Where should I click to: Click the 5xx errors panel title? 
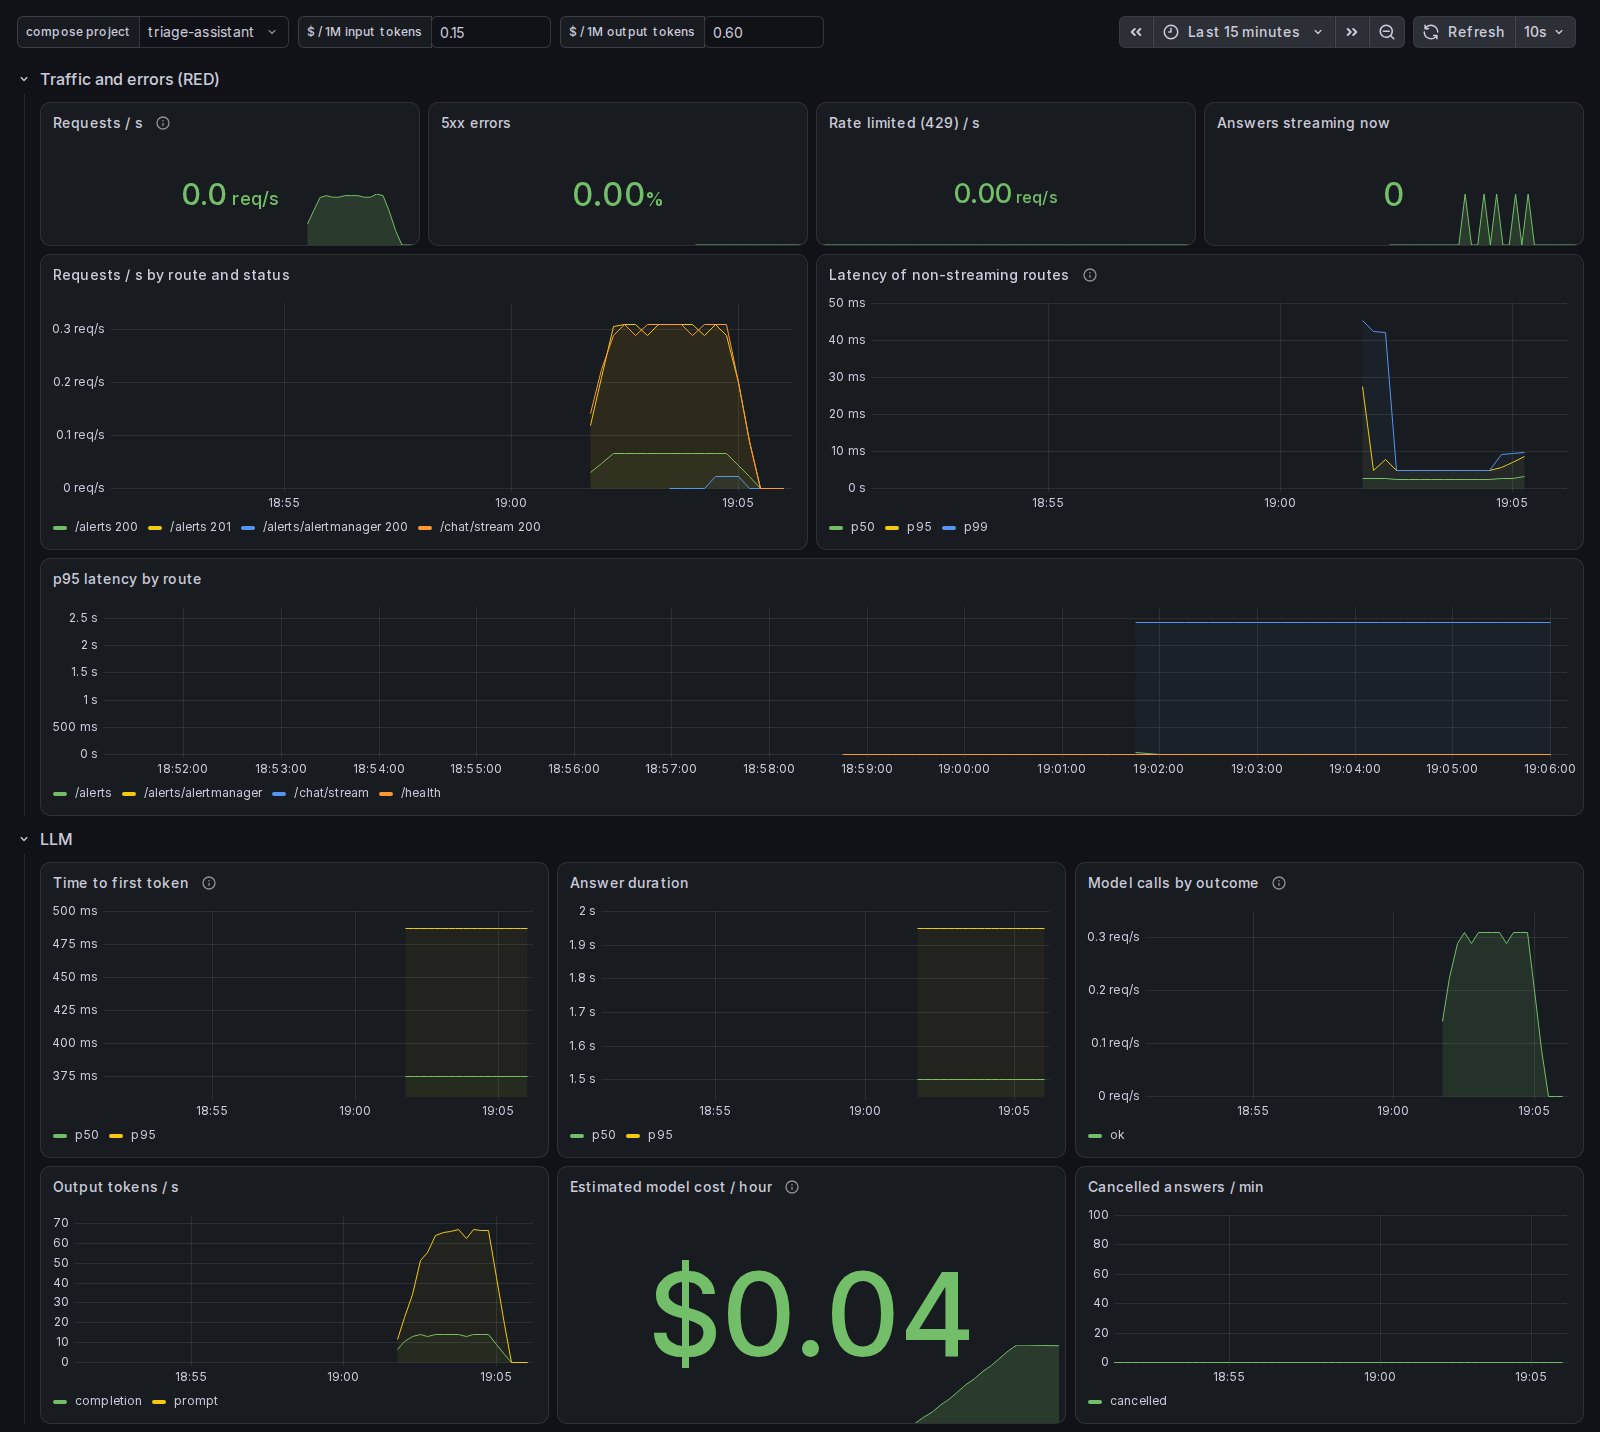point(476,123)
